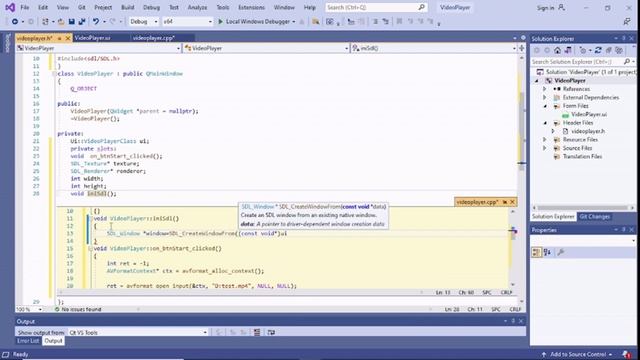The image size is (640, 360).
Task: Promote the videoplayer.cpp peek window to tab
Action: coord(504,202)
